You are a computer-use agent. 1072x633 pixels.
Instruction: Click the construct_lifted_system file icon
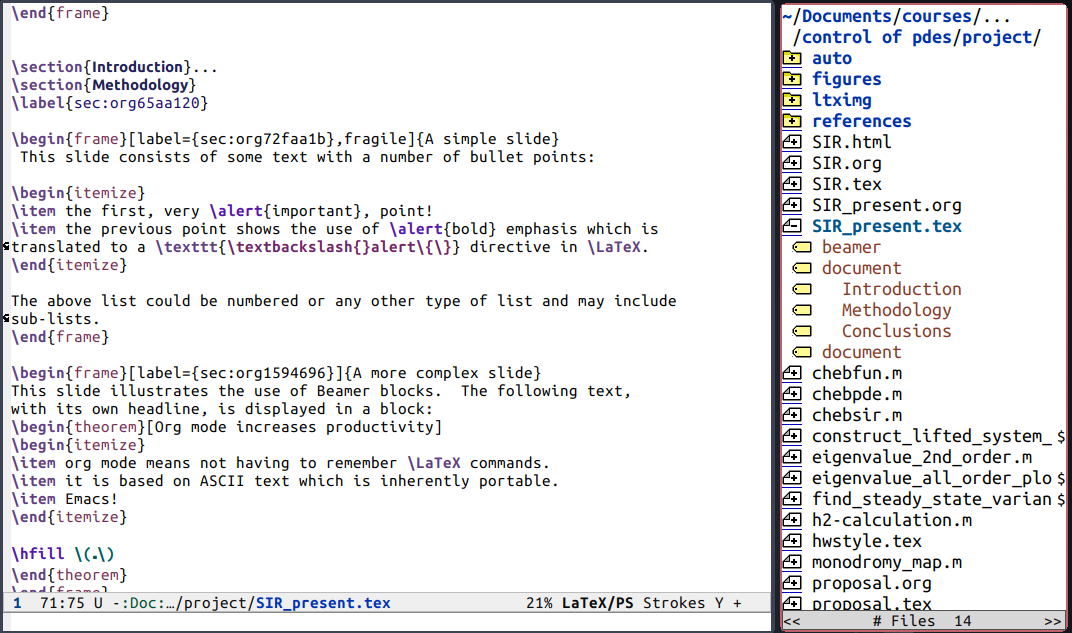pyautogui.click(x=792, y=436)
